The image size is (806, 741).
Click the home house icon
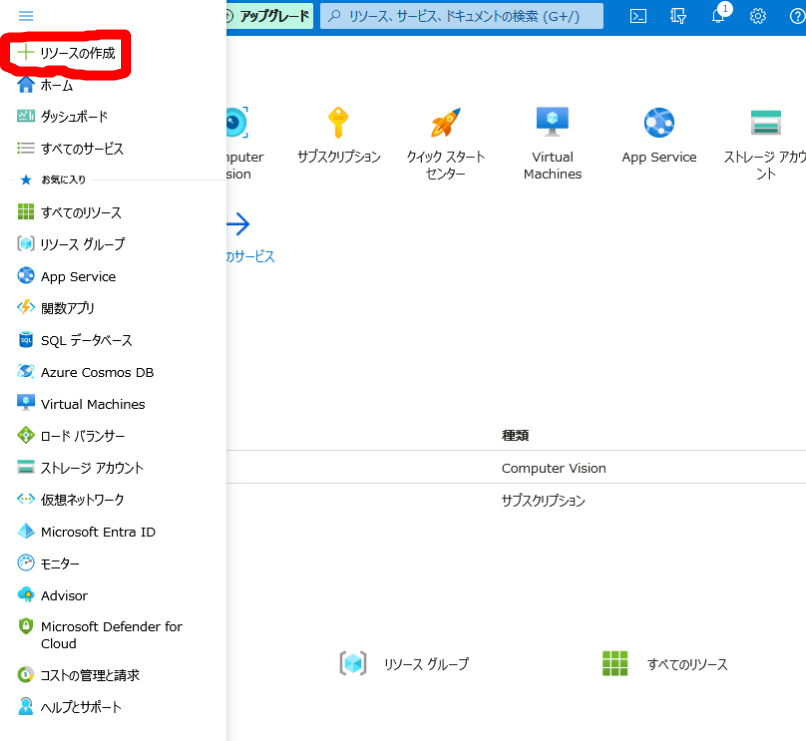tap(26, 85)
